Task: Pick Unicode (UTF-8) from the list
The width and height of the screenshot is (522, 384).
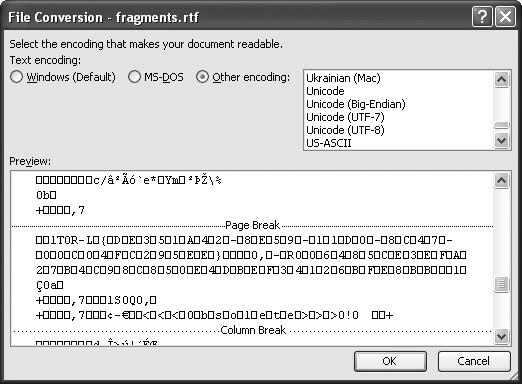Action: [345, 130]
